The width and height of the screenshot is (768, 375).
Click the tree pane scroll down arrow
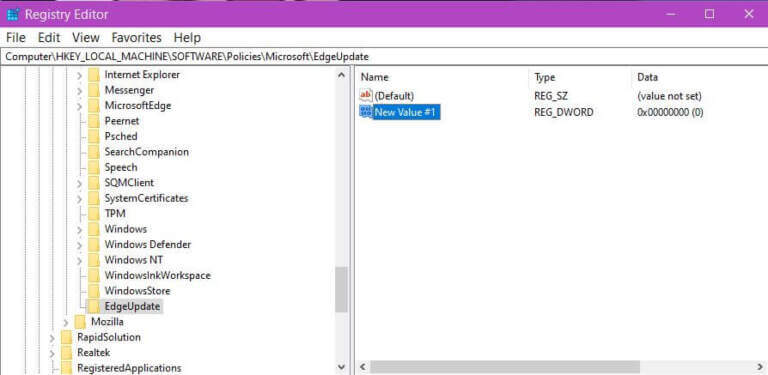pyautogui.click(x=341, y=367)
